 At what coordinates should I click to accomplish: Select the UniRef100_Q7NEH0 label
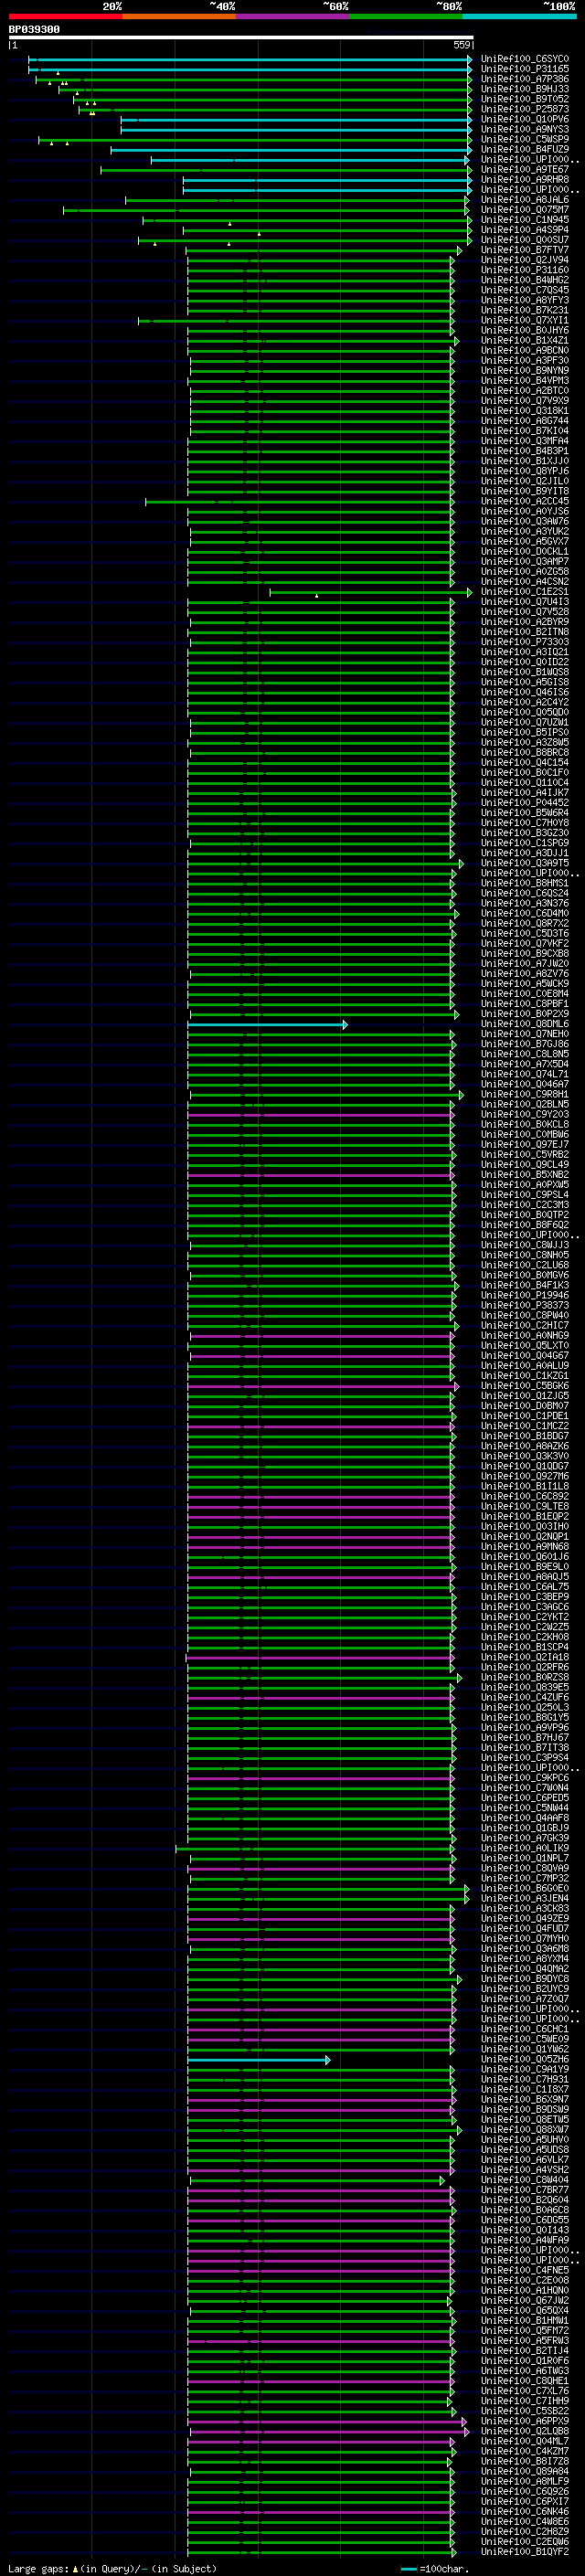point(525,1034)
